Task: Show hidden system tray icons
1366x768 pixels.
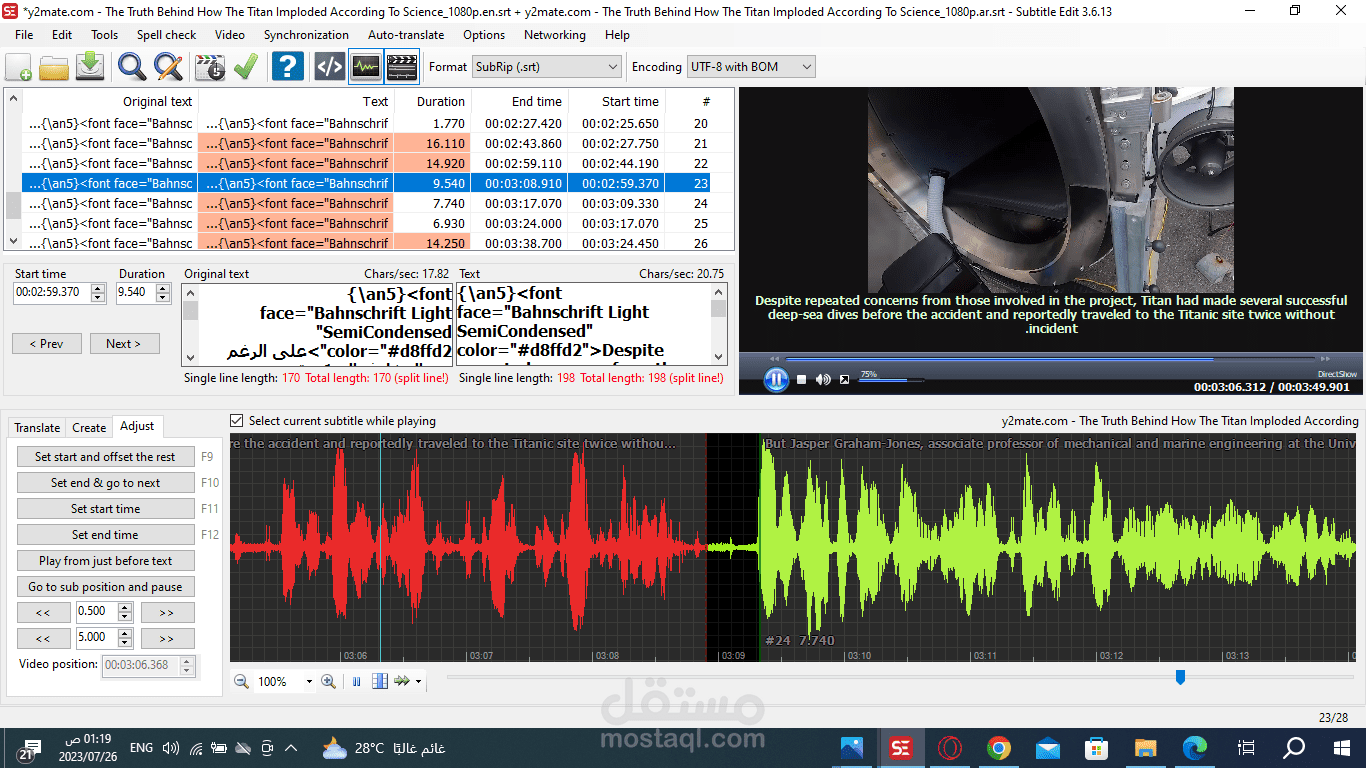Action: [291, 747]
